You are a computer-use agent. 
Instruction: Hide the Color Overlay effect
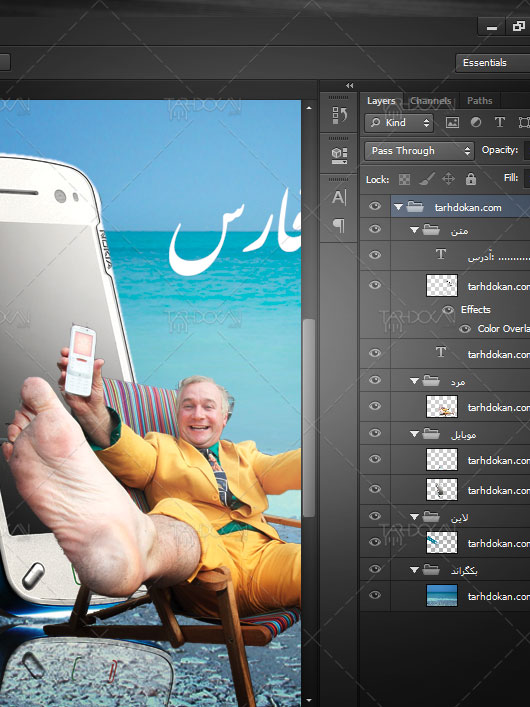click(x=465, y=329)
